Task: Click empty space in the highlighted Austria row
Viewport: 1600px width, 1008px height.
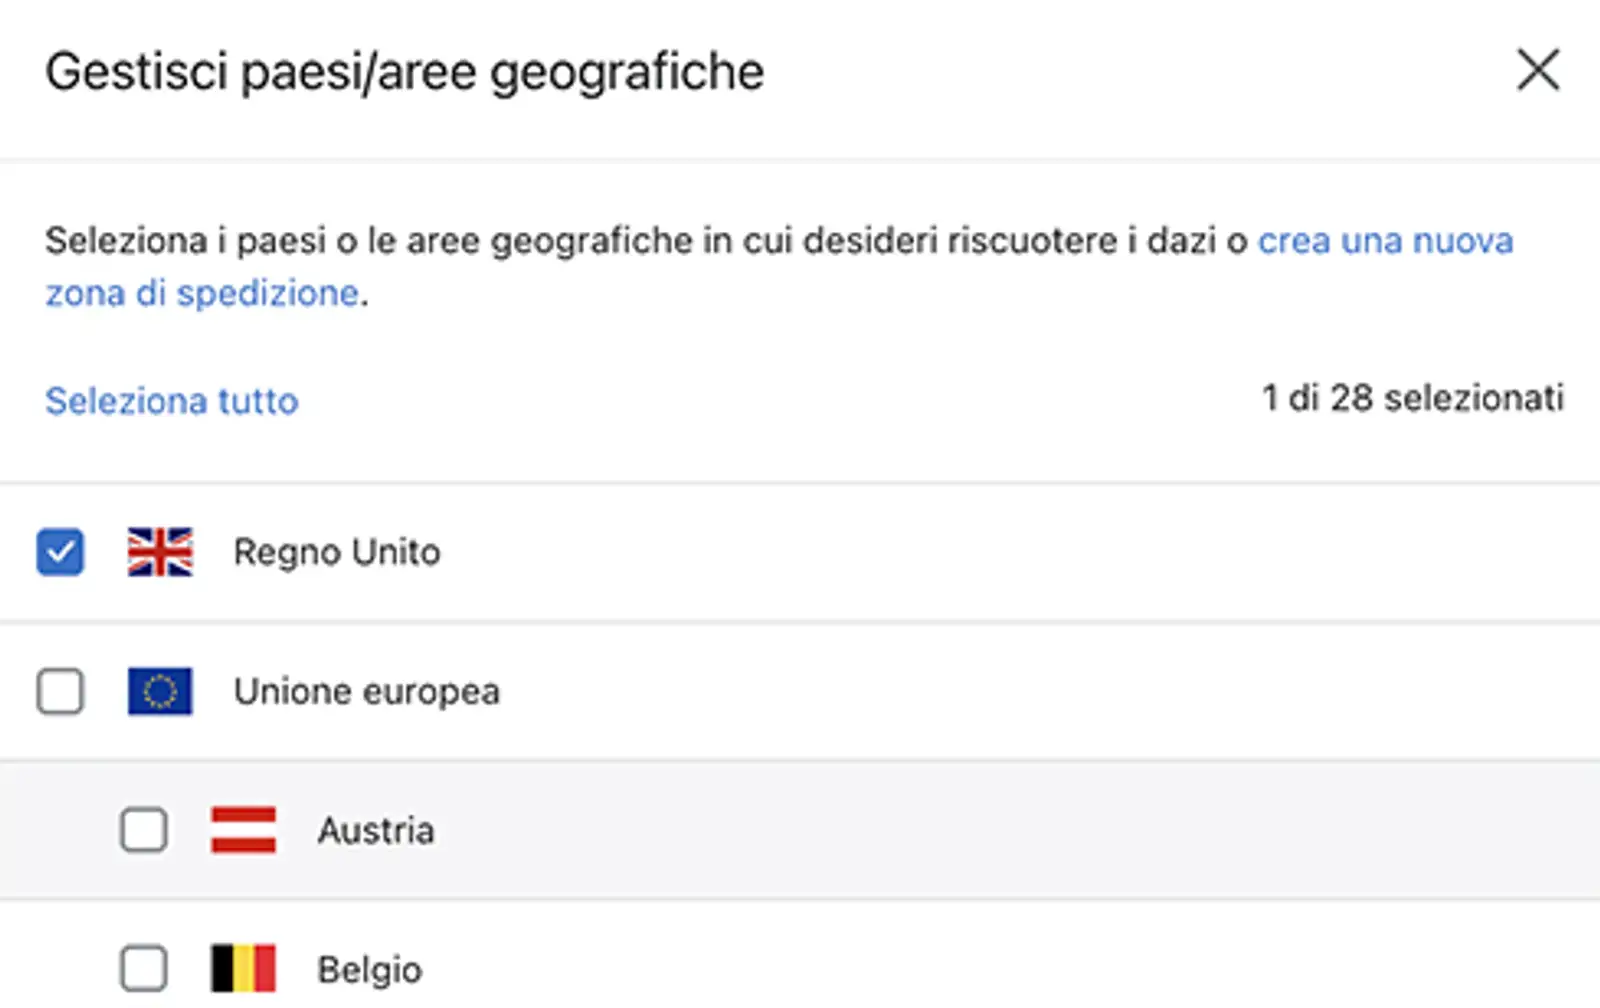Action: point(1000,830)
